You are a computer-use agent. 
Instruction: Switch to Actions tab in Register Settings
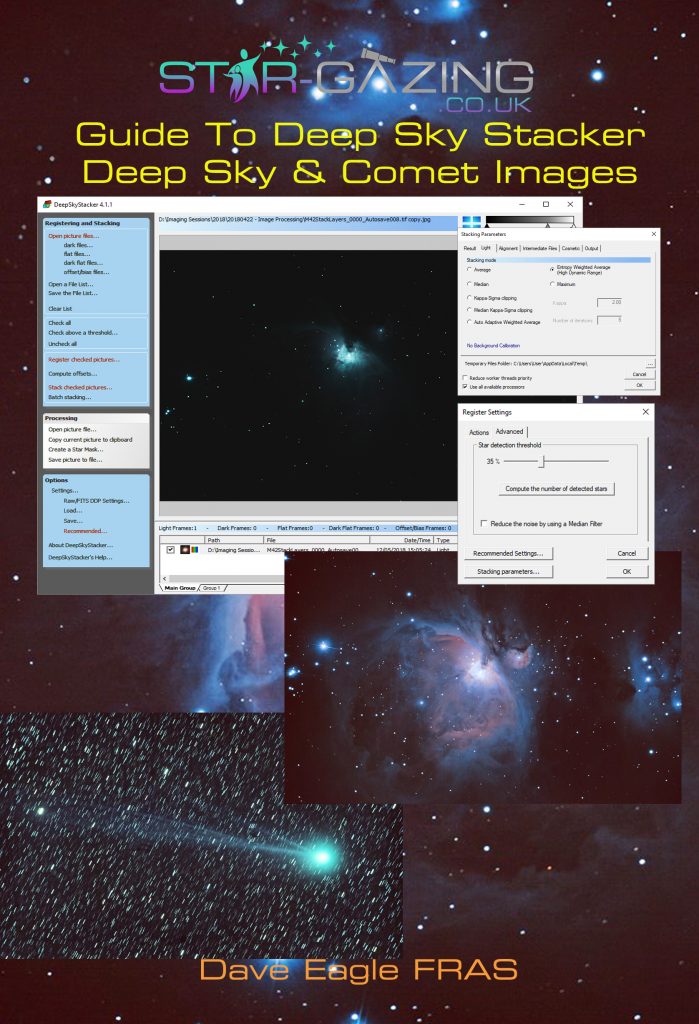pyautogui.click(x=479, y=432)
